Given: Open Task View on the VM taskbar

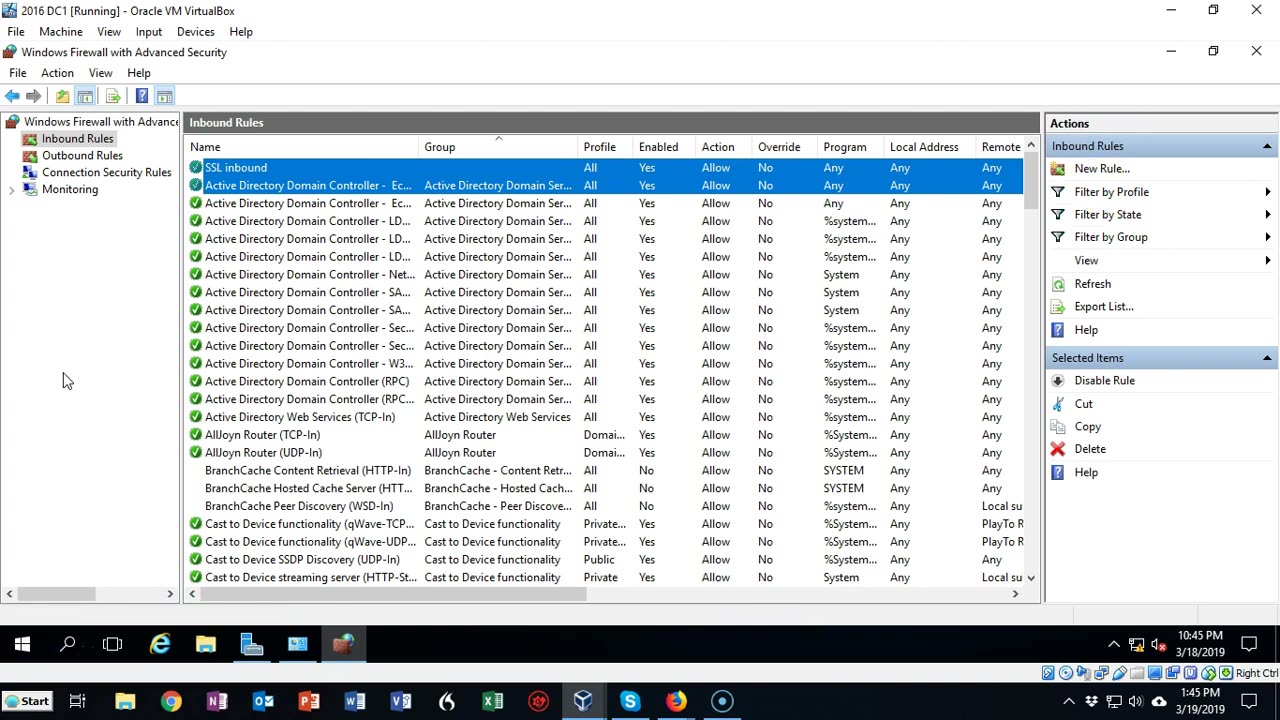Looking at the screenshot, I should pos(113,645).
